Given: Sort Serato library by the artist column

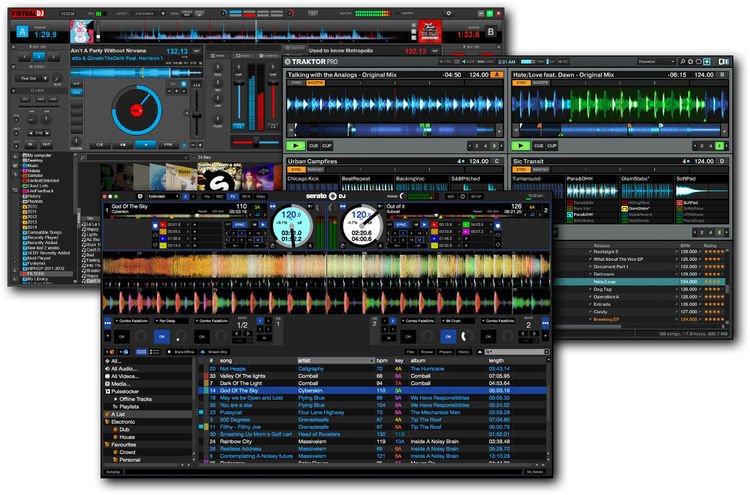Looking at the screenshot, I should (335, 361).
